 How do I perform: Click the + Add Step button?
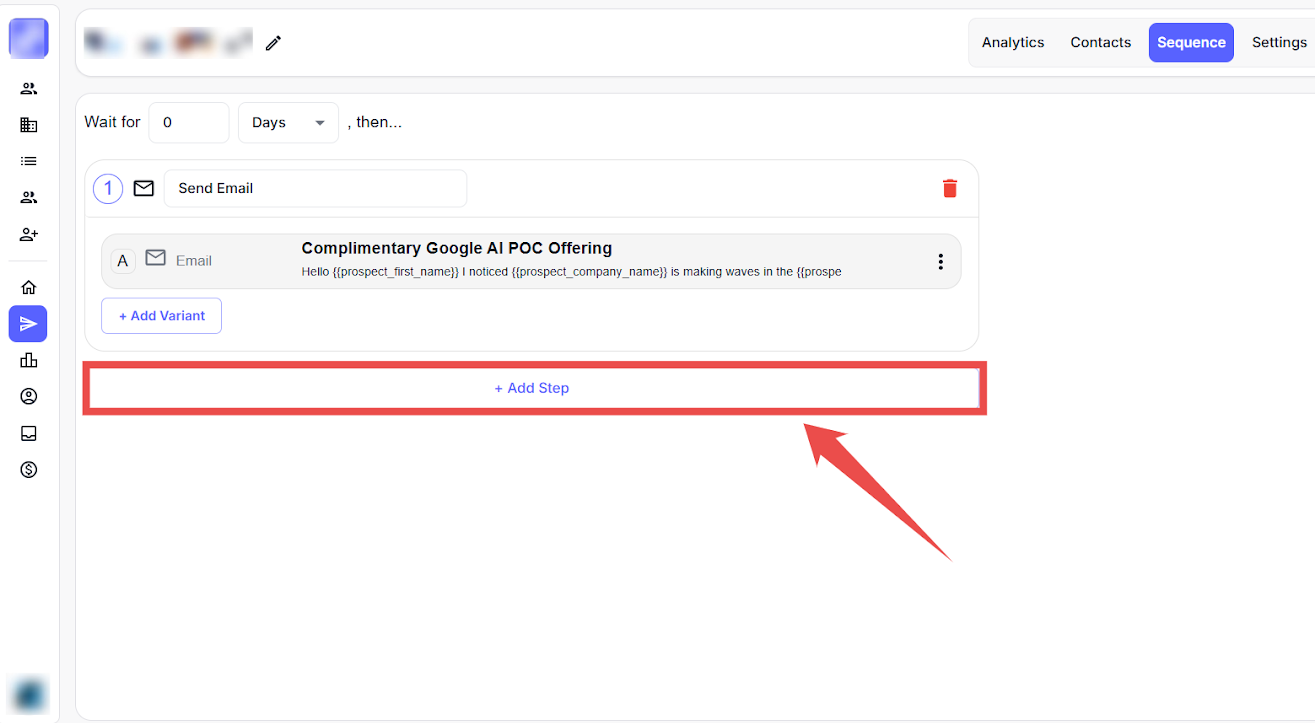coord(532,388)
